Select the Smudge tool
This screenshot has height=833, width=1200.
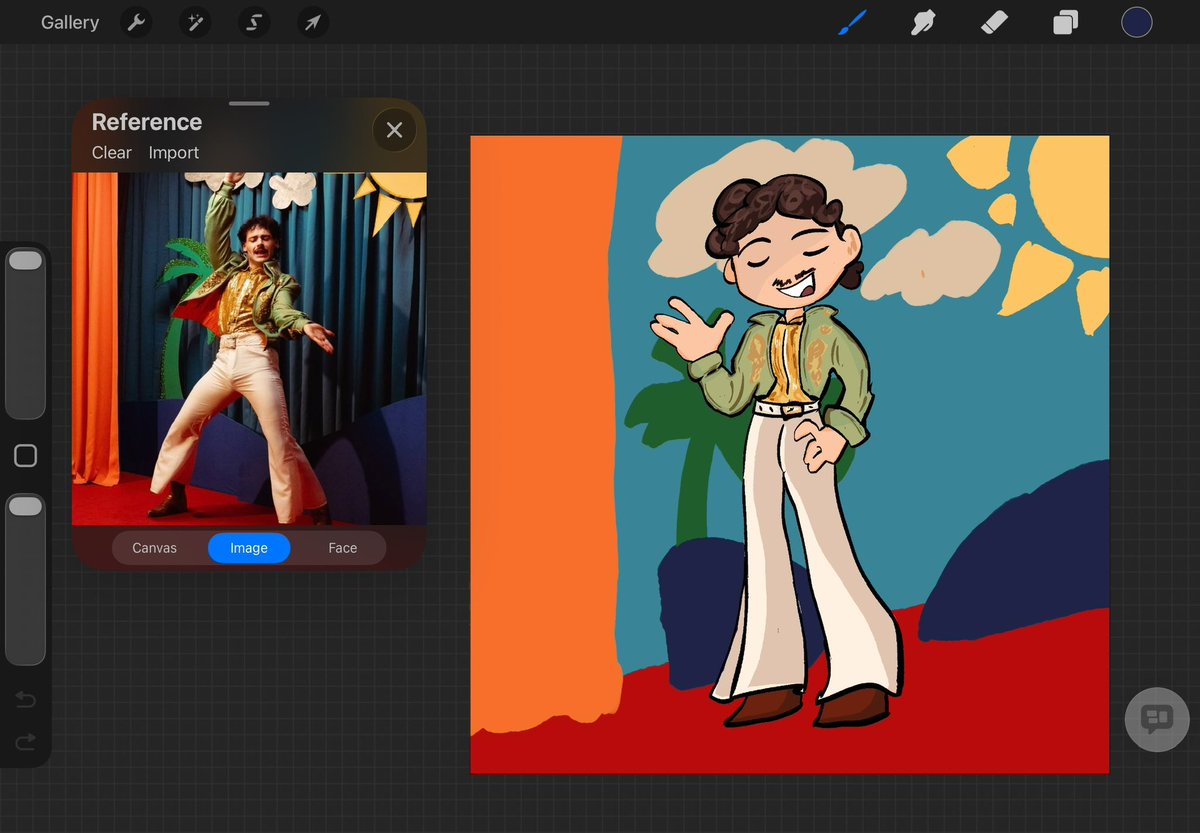923,22
